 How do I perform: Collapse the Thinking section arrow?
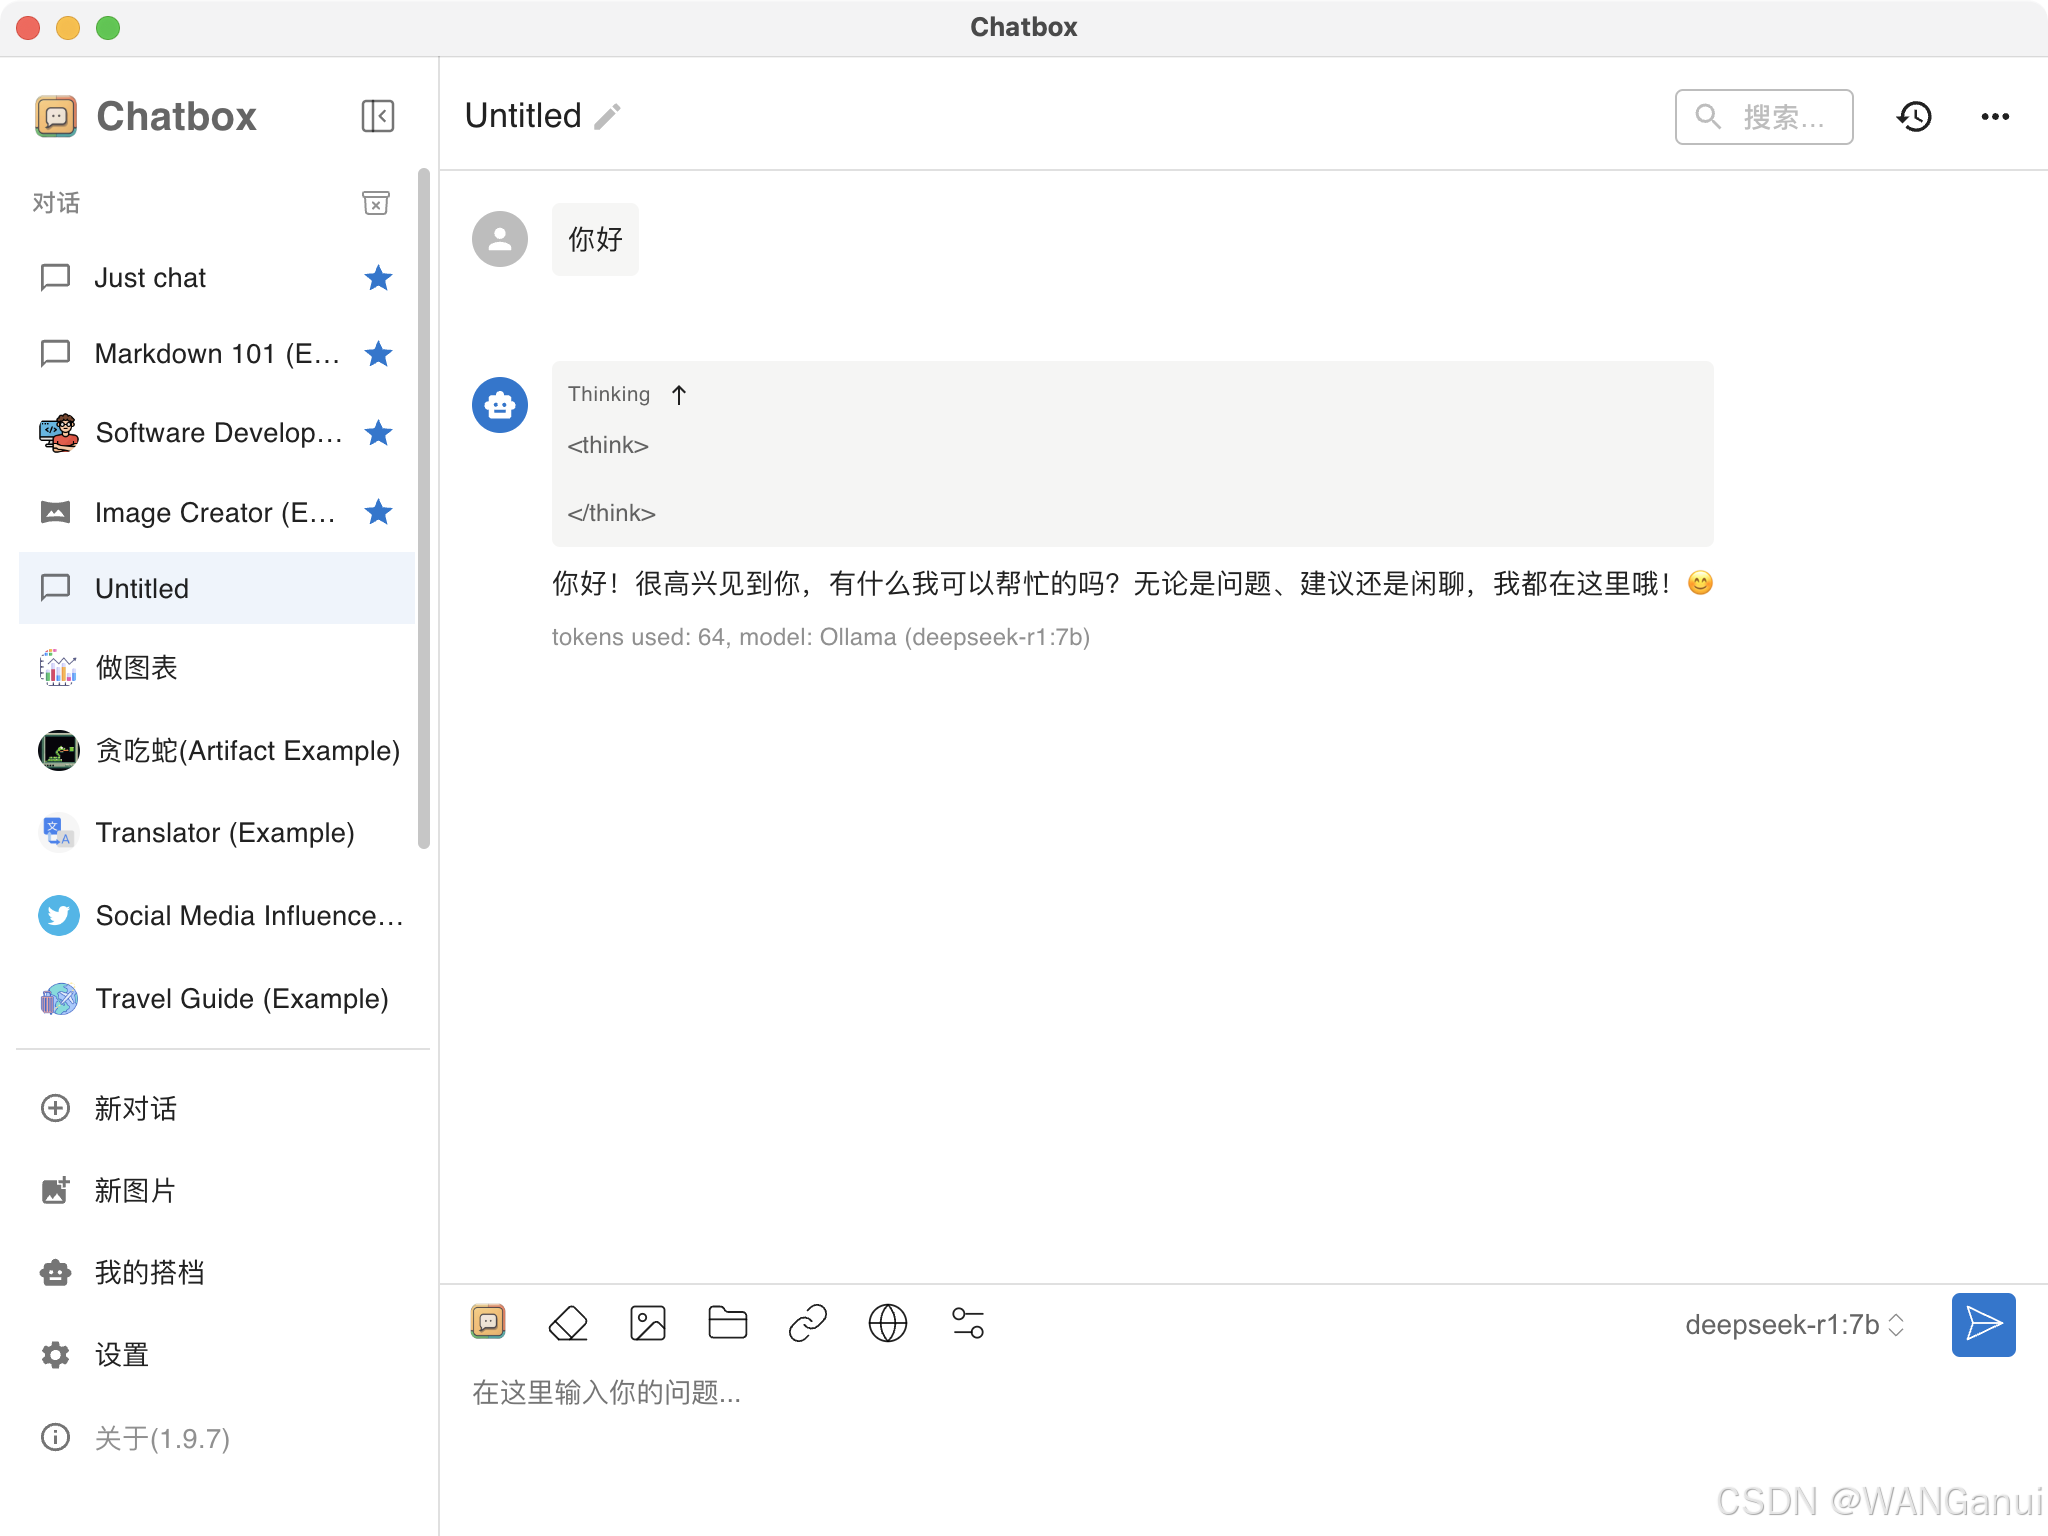(679, 395)
